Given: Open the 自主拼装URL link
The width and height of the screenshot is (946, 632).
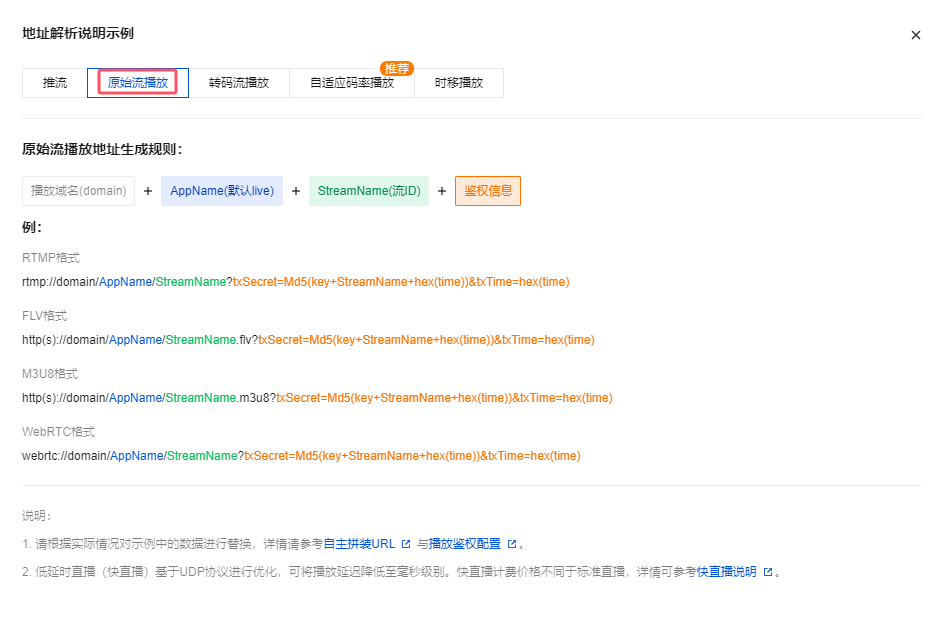Looking at the screenshot, I should coord(360,543).
